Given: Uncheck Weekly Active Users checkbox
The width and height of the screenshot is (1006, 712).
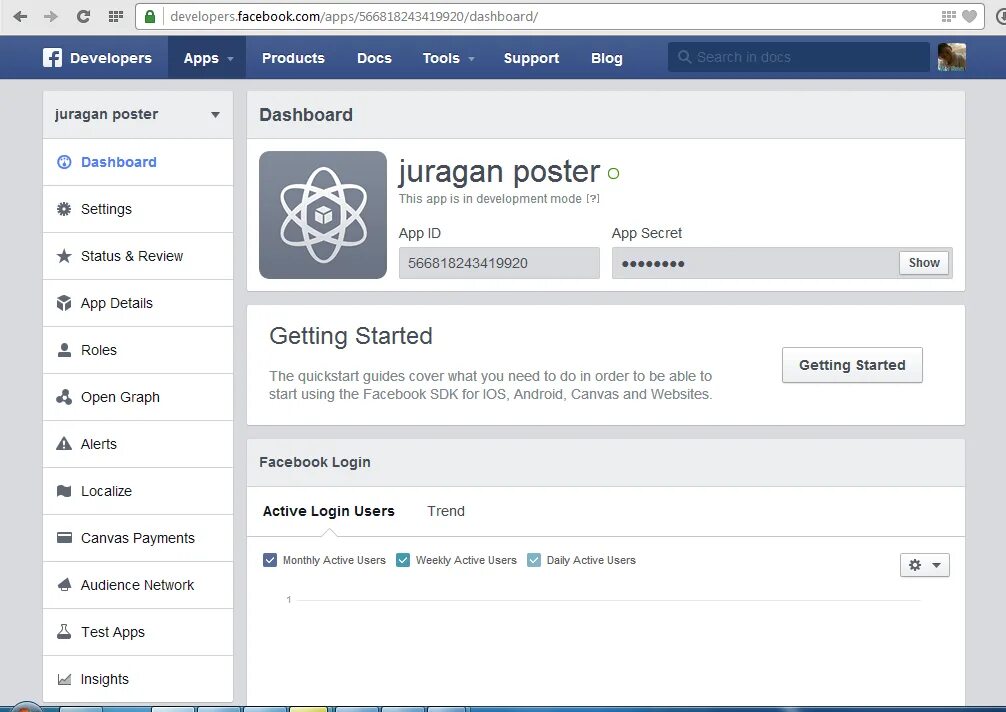Looking at the screenshot, I should pyautogui.click(x=403, y=560).
